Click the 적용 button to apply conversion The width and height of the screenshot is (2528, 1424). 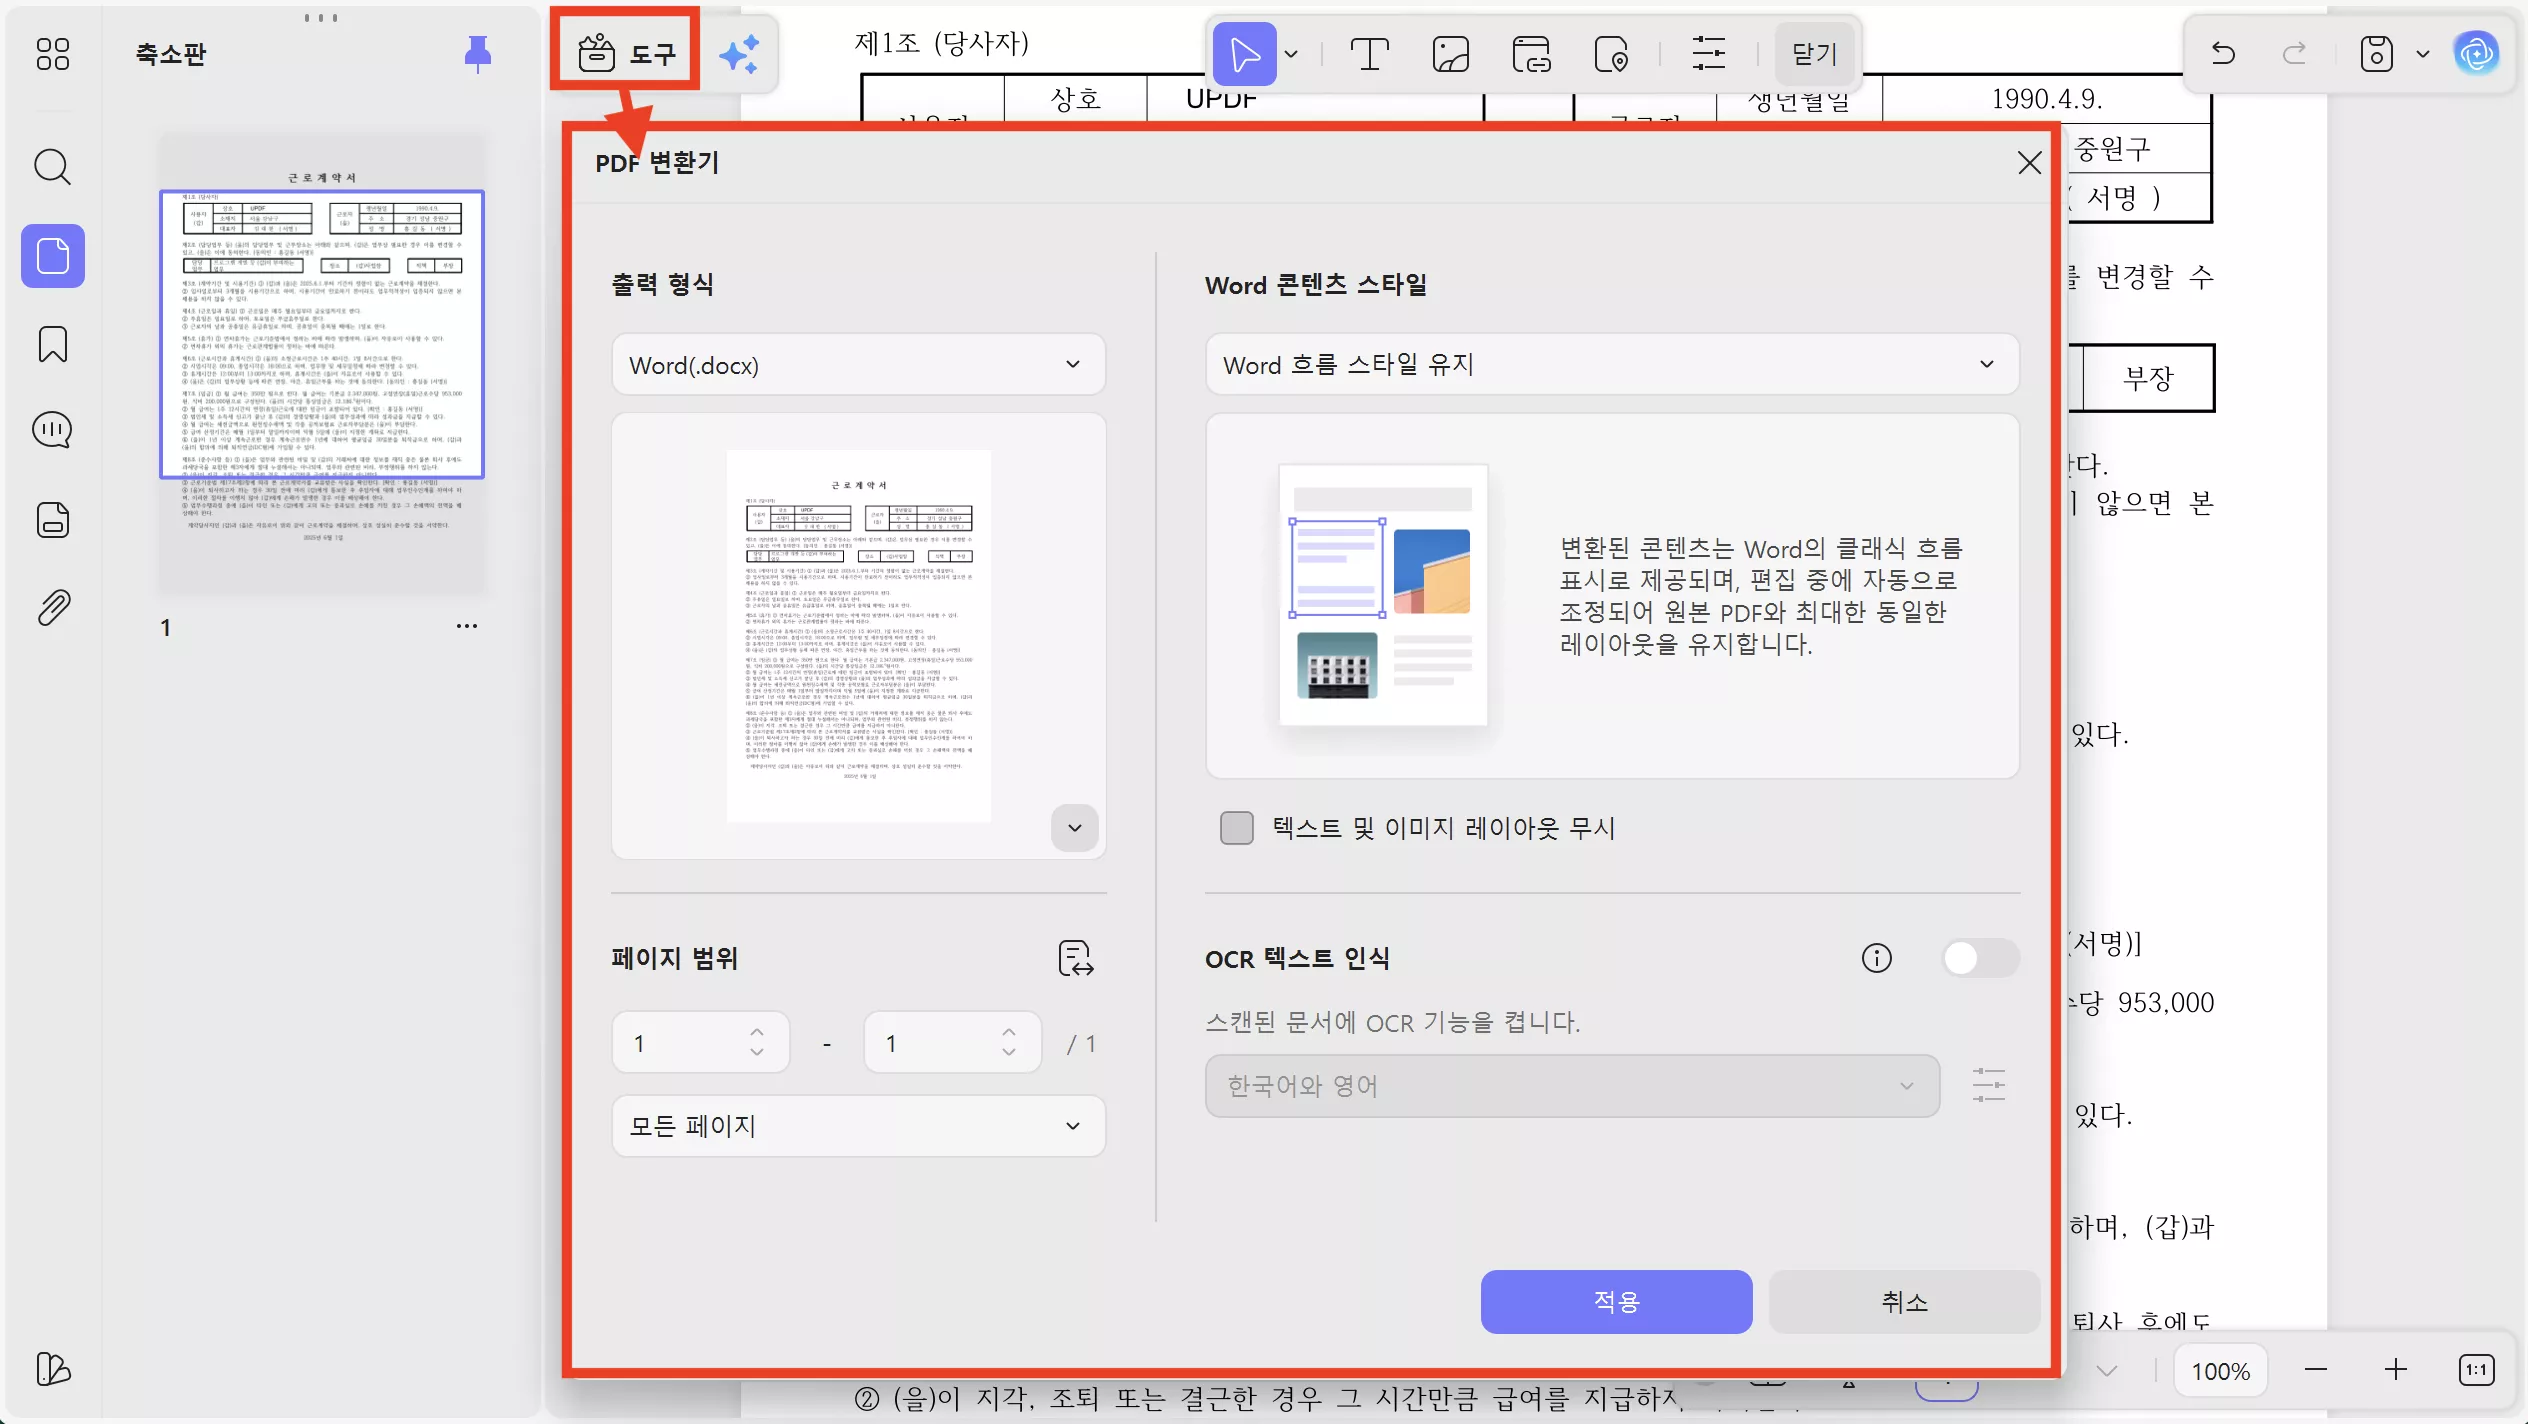click(1615, 1301)
